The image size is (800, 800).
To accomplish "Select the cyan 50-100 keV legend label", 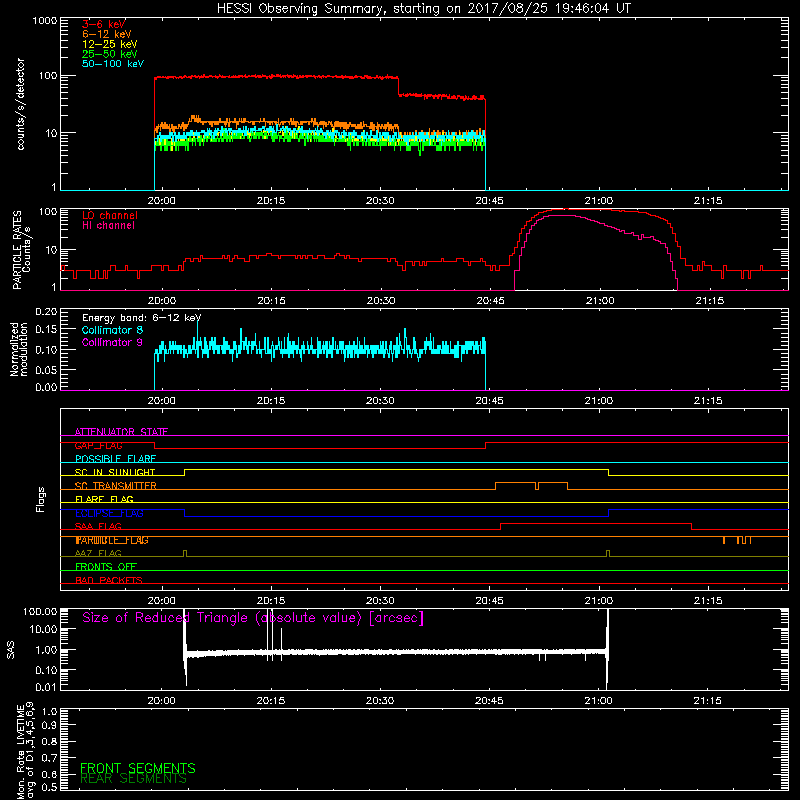I will tap(113, 63).
